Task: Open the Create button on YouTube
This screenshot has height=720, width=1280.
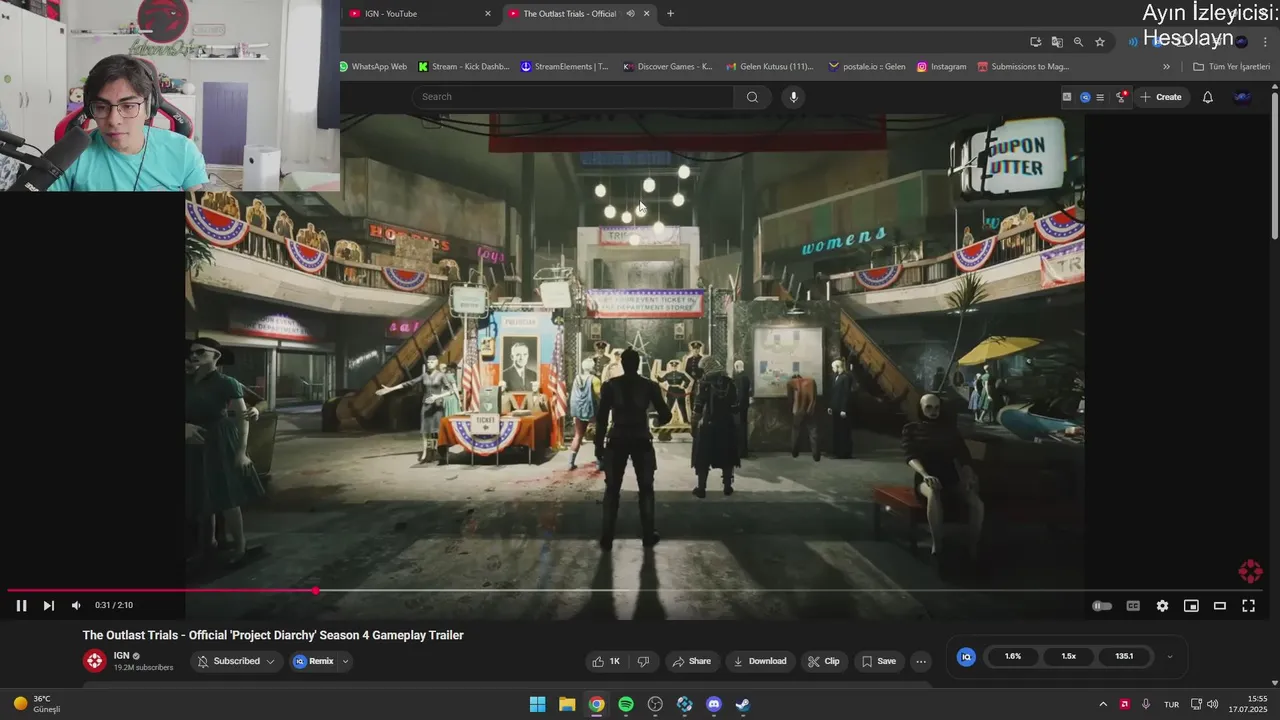Action: (1161, 97)
